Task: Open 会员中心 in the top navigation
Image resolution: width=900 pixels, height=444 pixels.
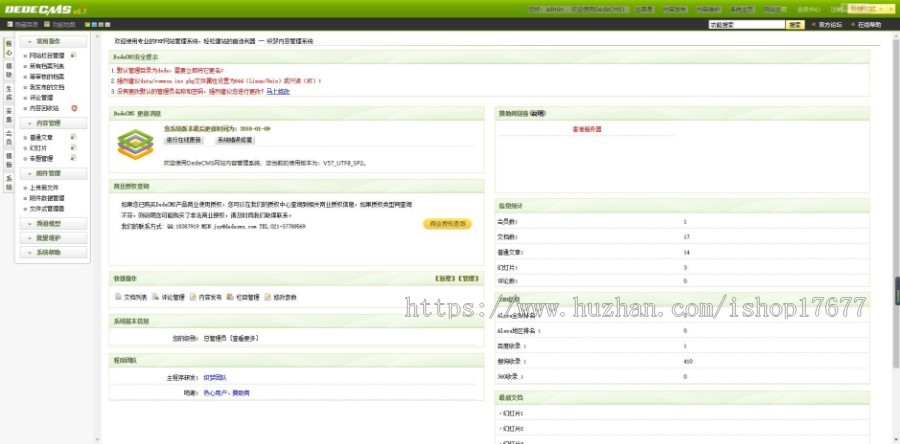Action: pyautogui.click(x=809, y=10)
